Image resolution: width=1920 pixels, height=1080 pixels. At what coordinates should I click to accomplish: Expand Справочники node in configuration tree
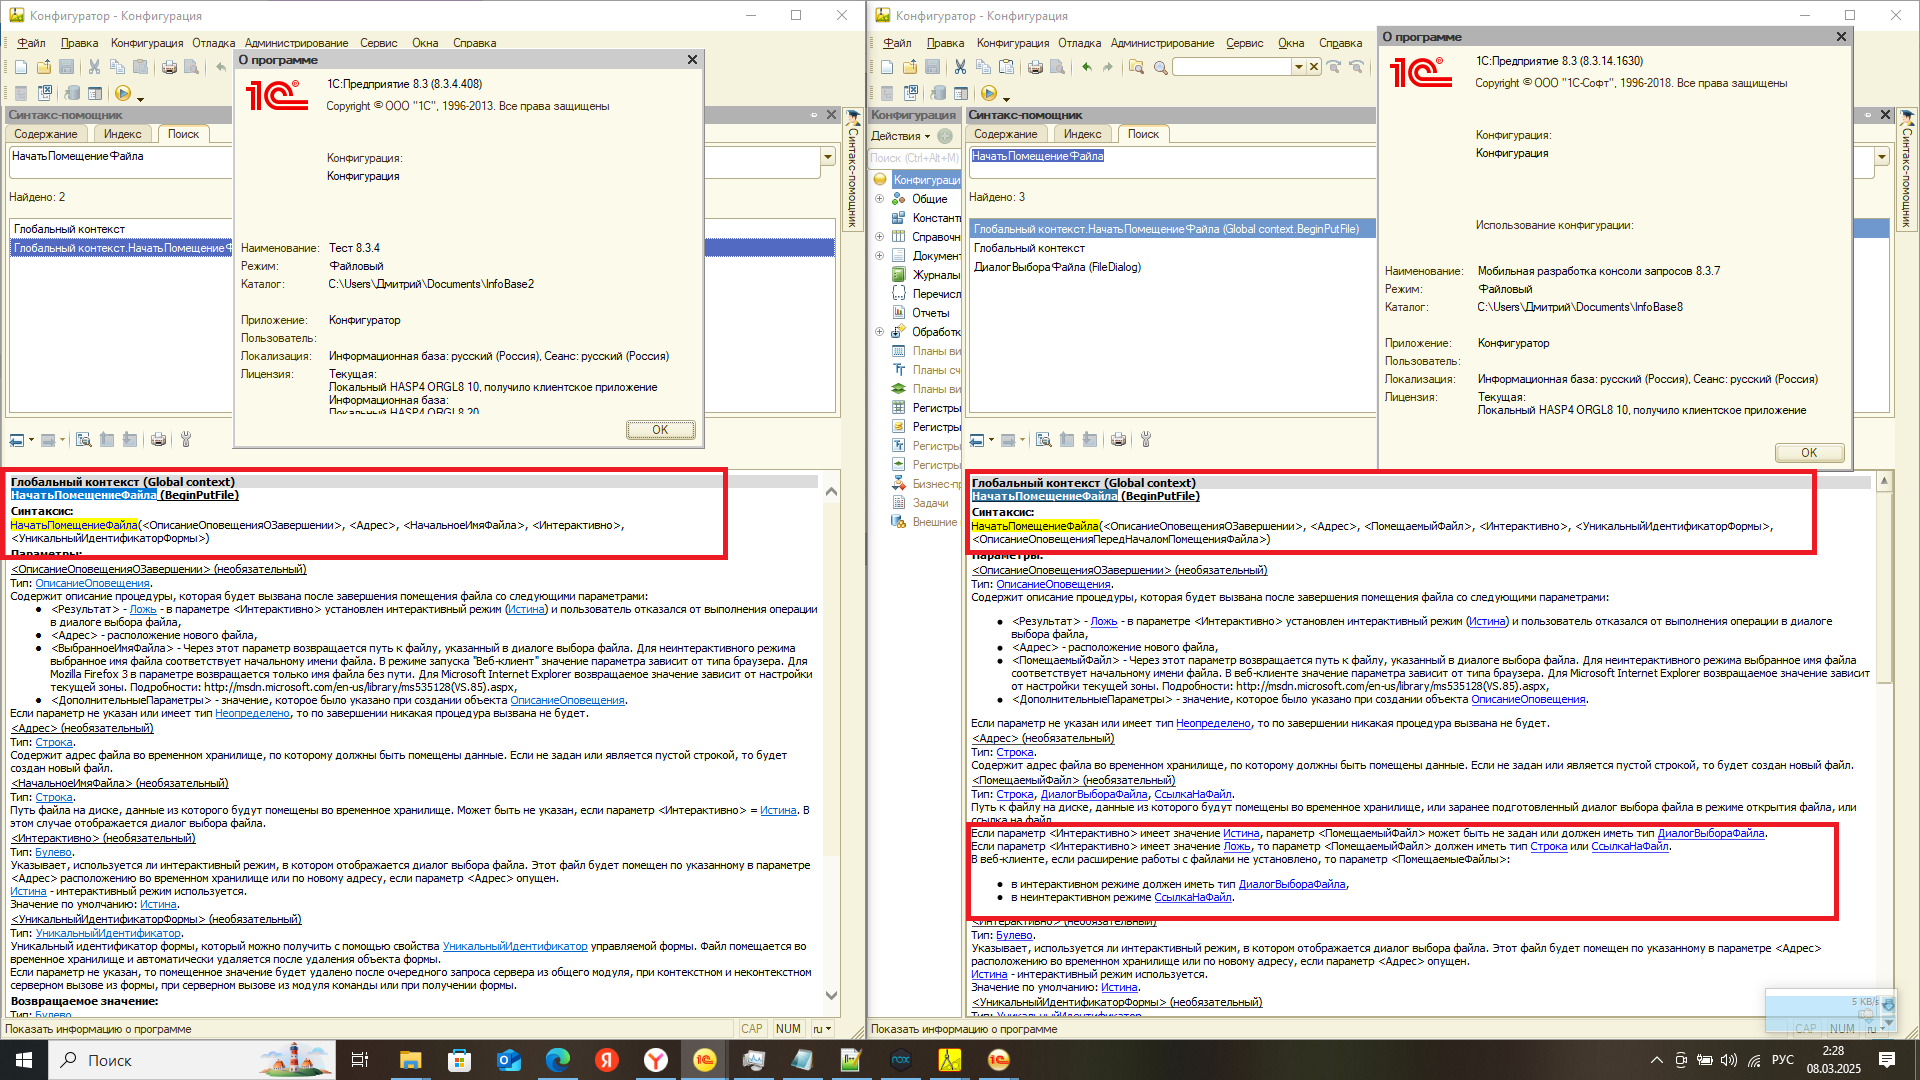click(x=880, y=237)
